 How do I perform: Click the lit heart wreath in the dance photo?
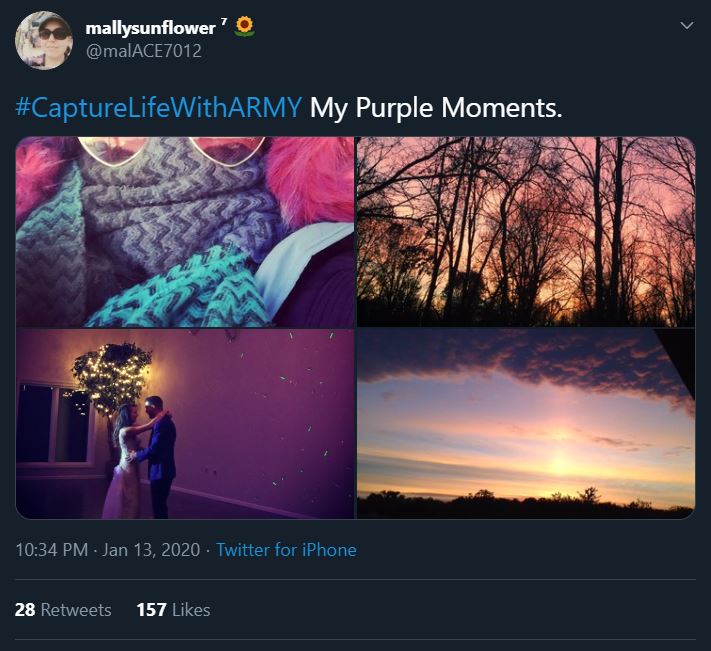[112, 376]
